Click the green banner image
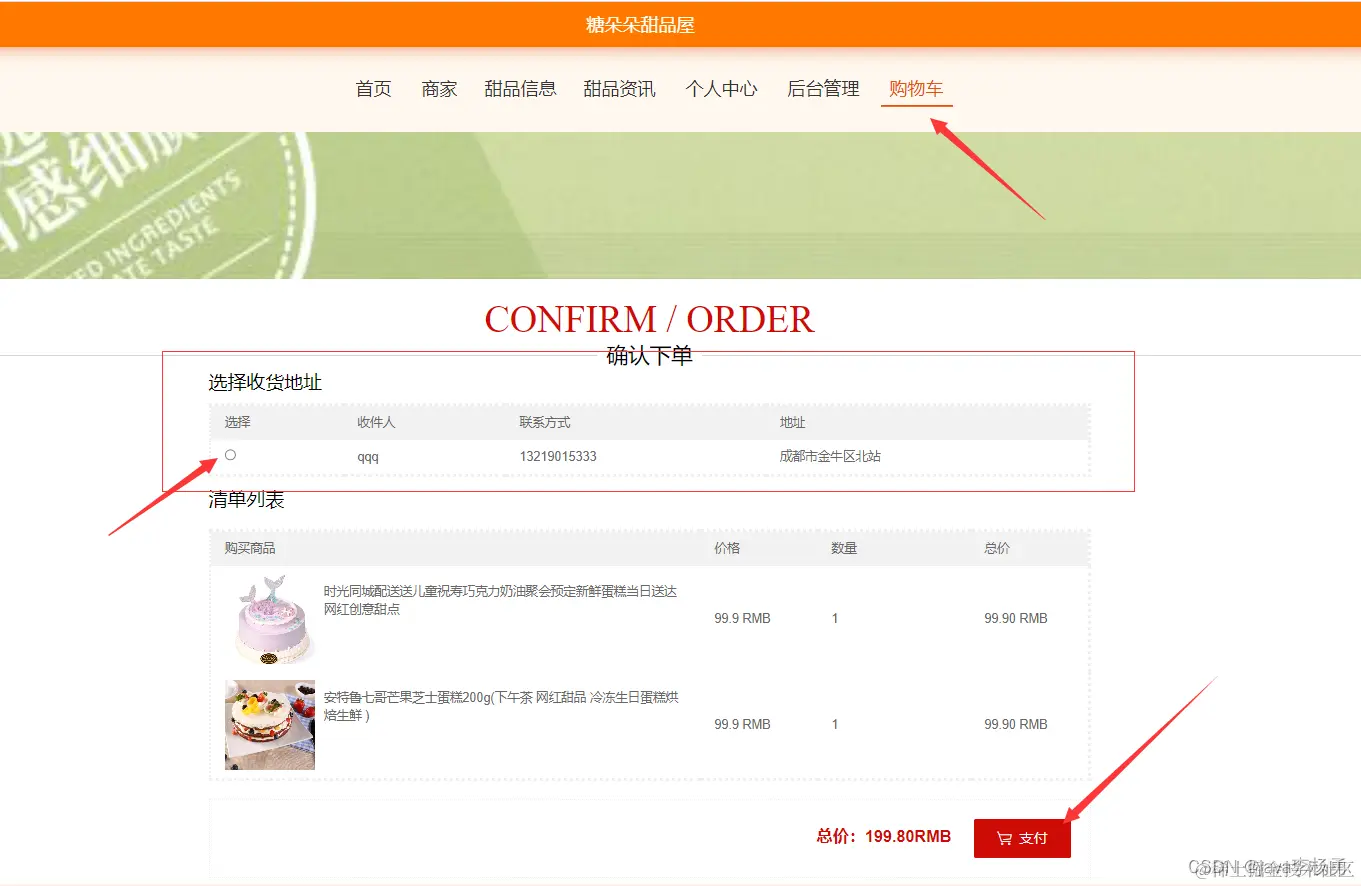1361x886 pixels. [x=680, y=205]
